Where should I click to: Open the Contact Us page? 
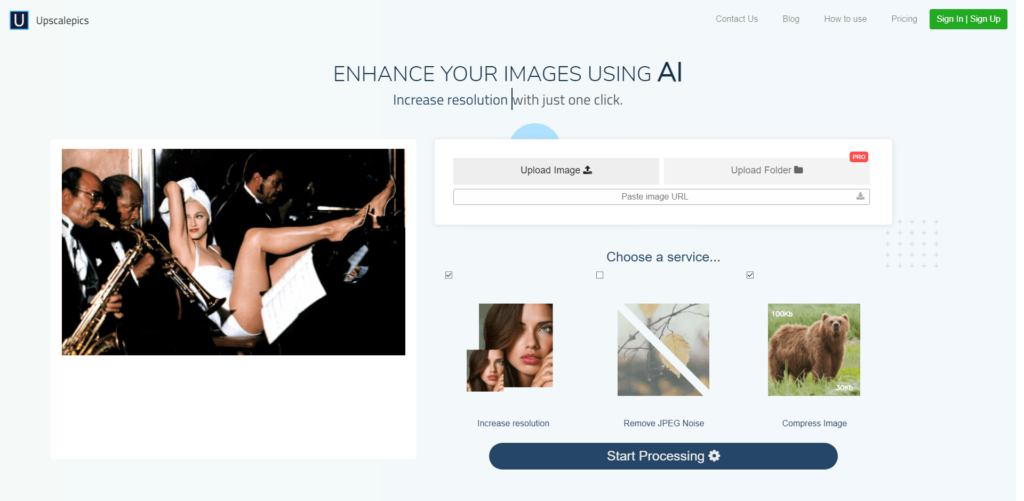tap(737, 19)
